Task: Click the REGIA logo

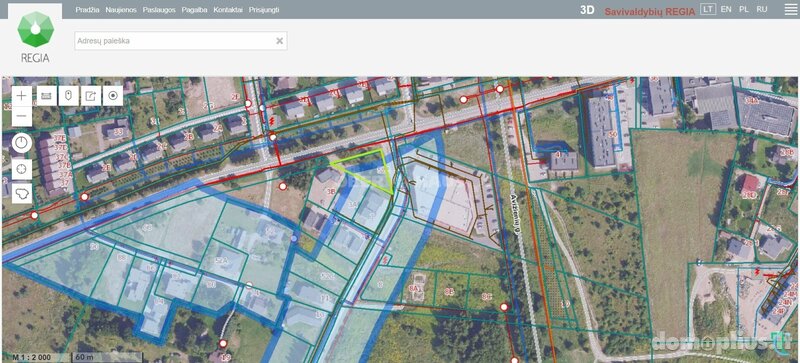Action: (x=35, y=36)
